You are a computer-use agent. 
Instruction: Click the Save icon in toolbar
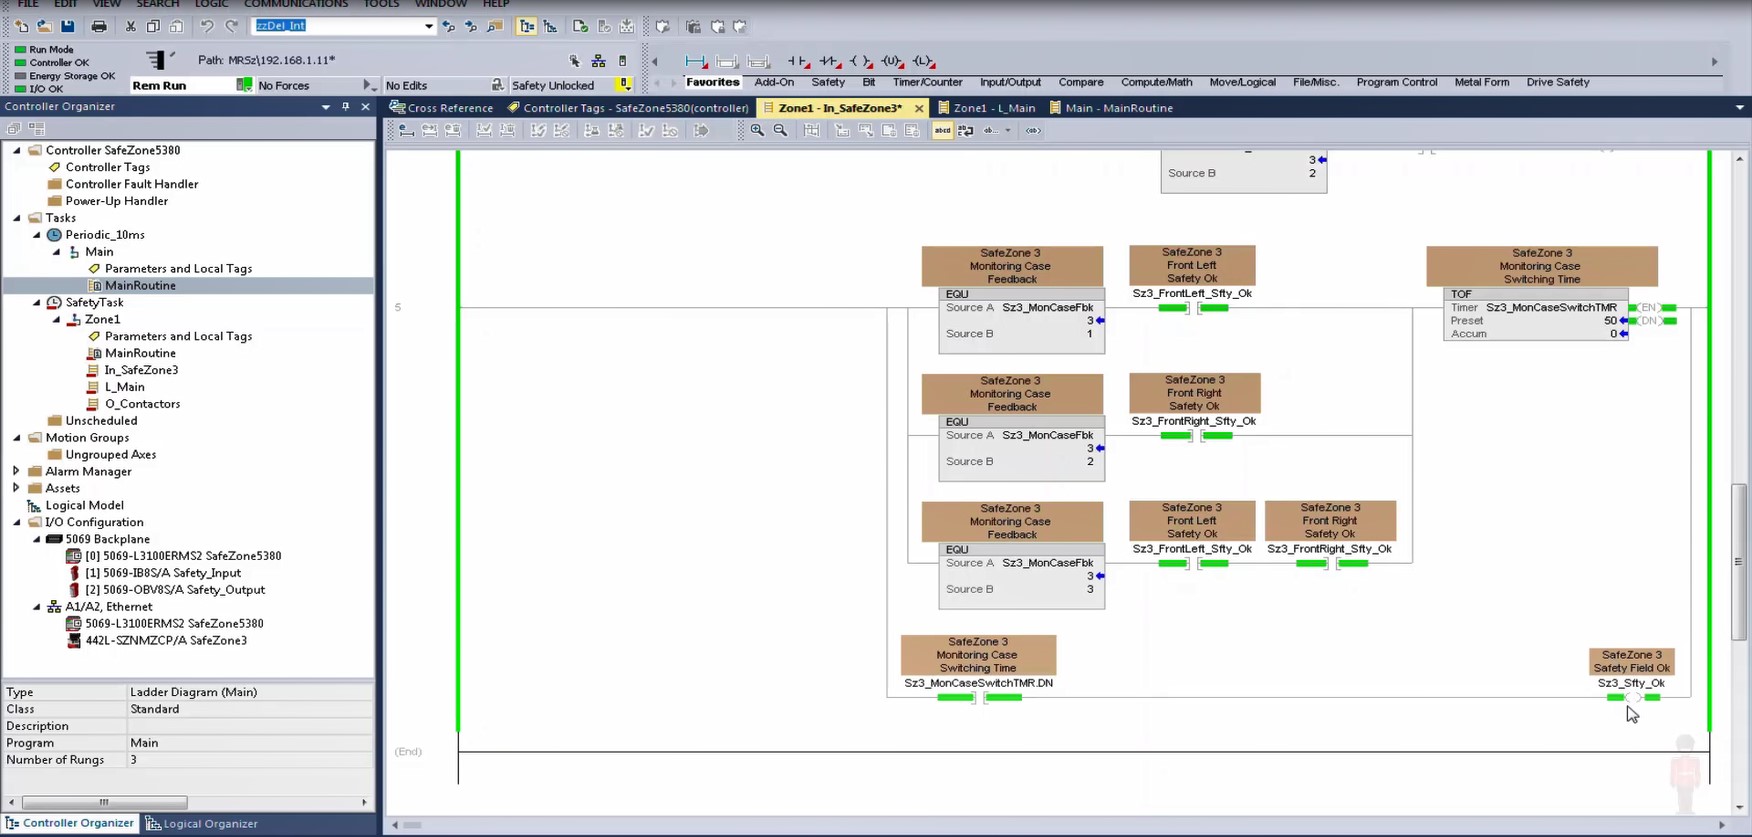pos(67,27)
